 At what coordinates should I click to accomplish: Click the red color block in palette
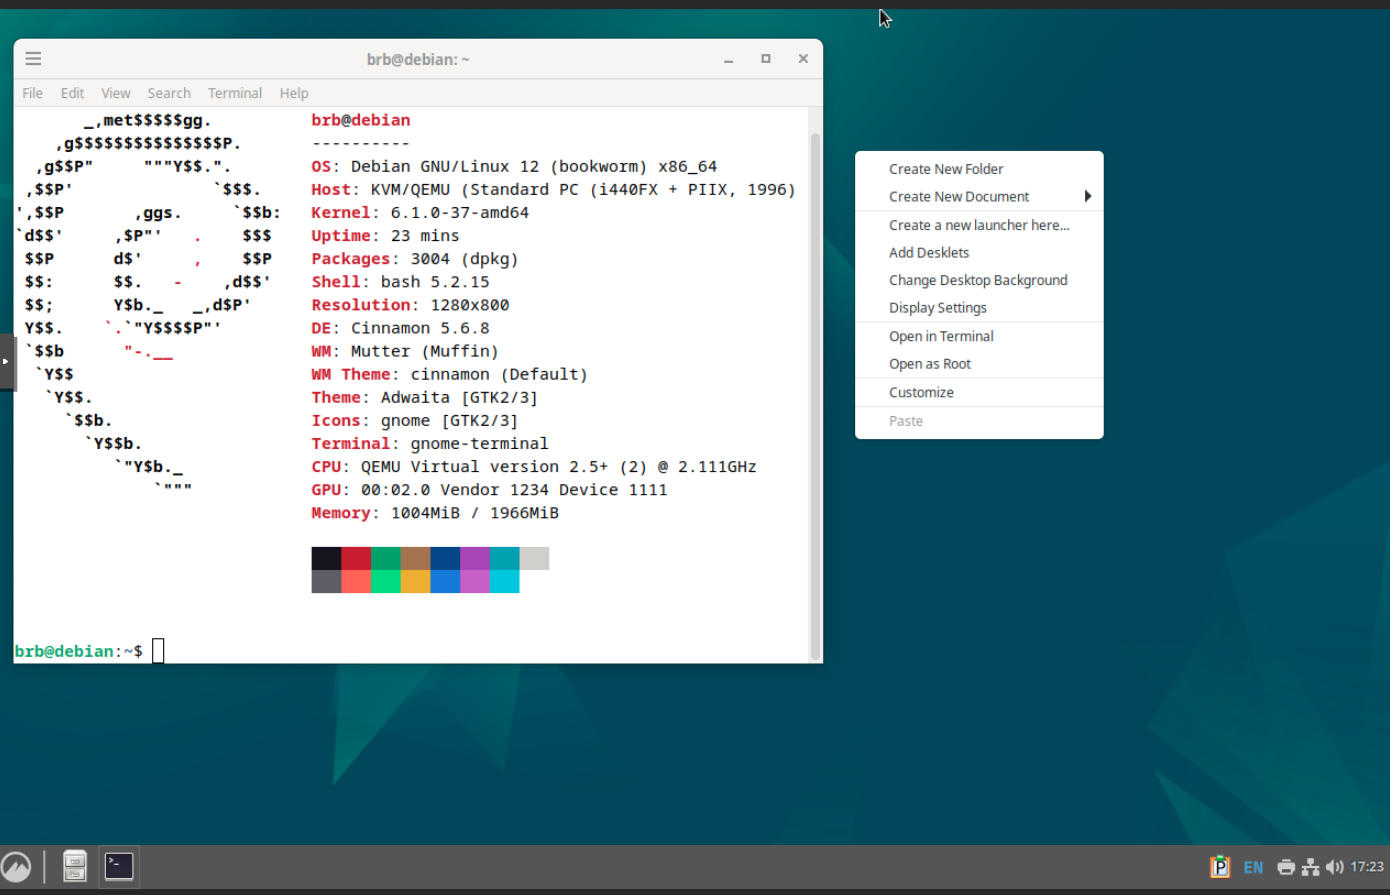tap(356, 558)
